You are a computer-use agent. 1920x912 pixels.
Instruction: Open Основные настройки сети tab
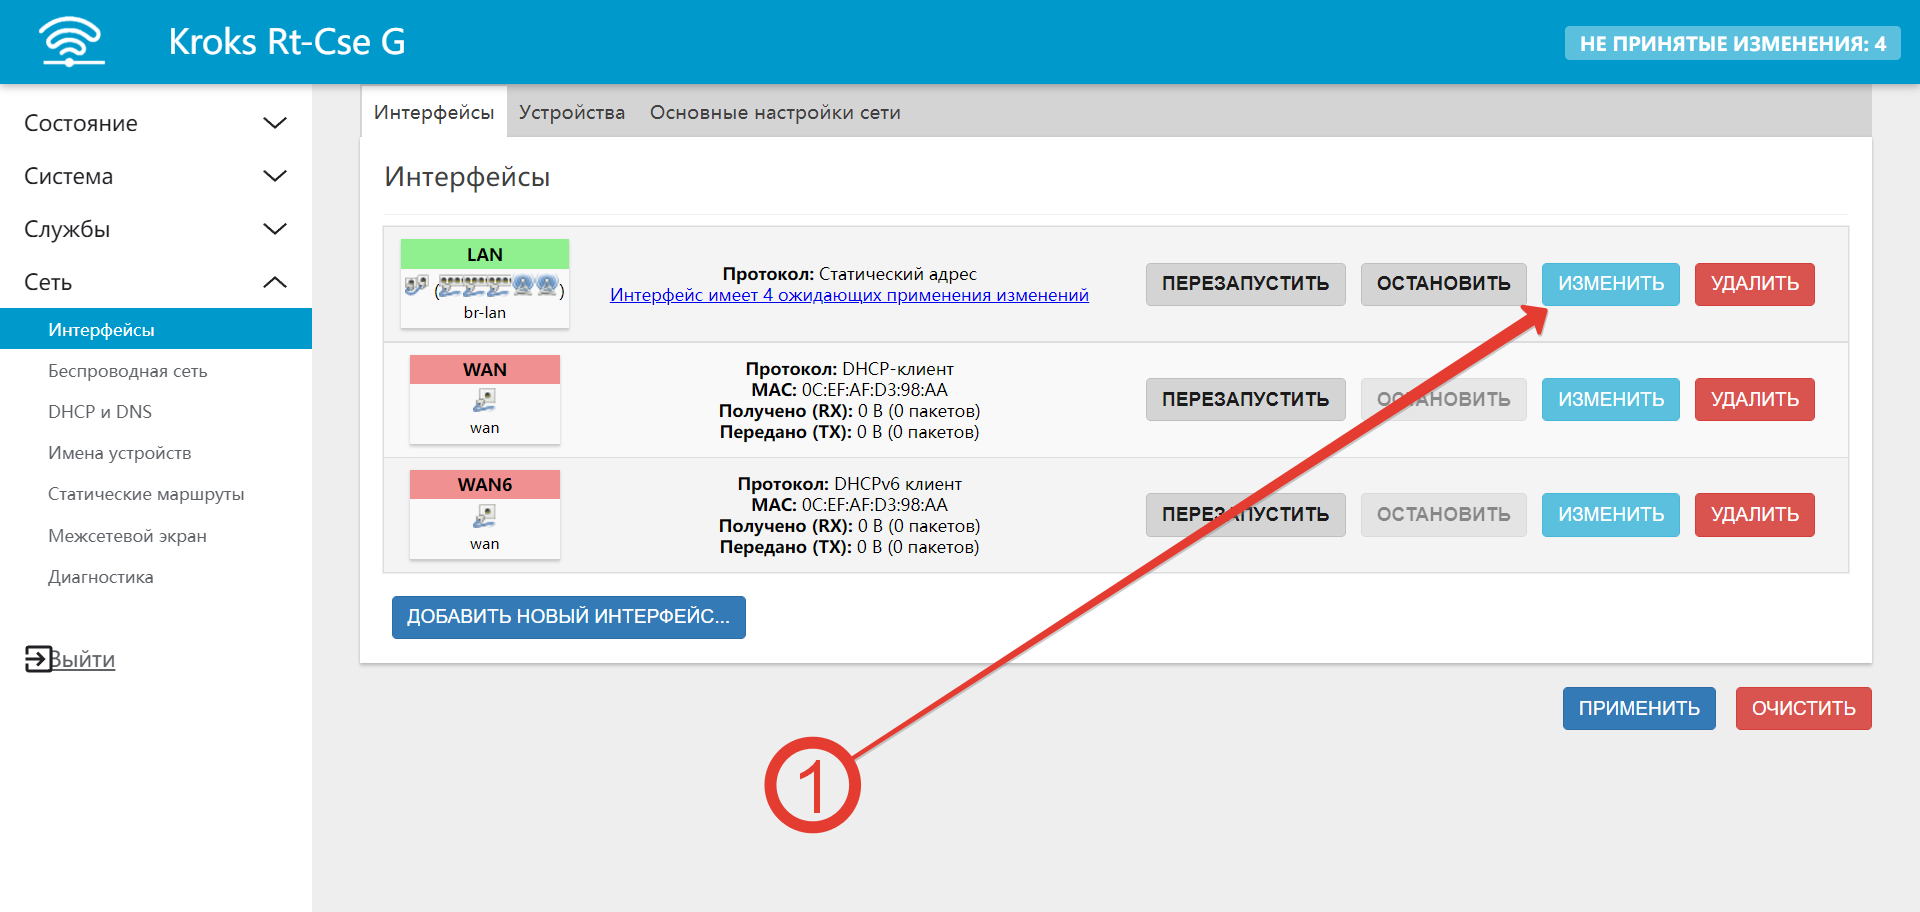775,112
